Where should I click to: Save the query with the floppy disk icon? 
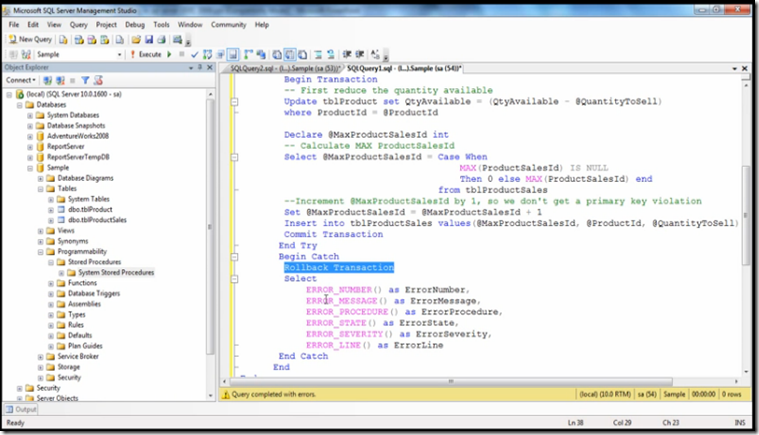(x=149, y=40)
